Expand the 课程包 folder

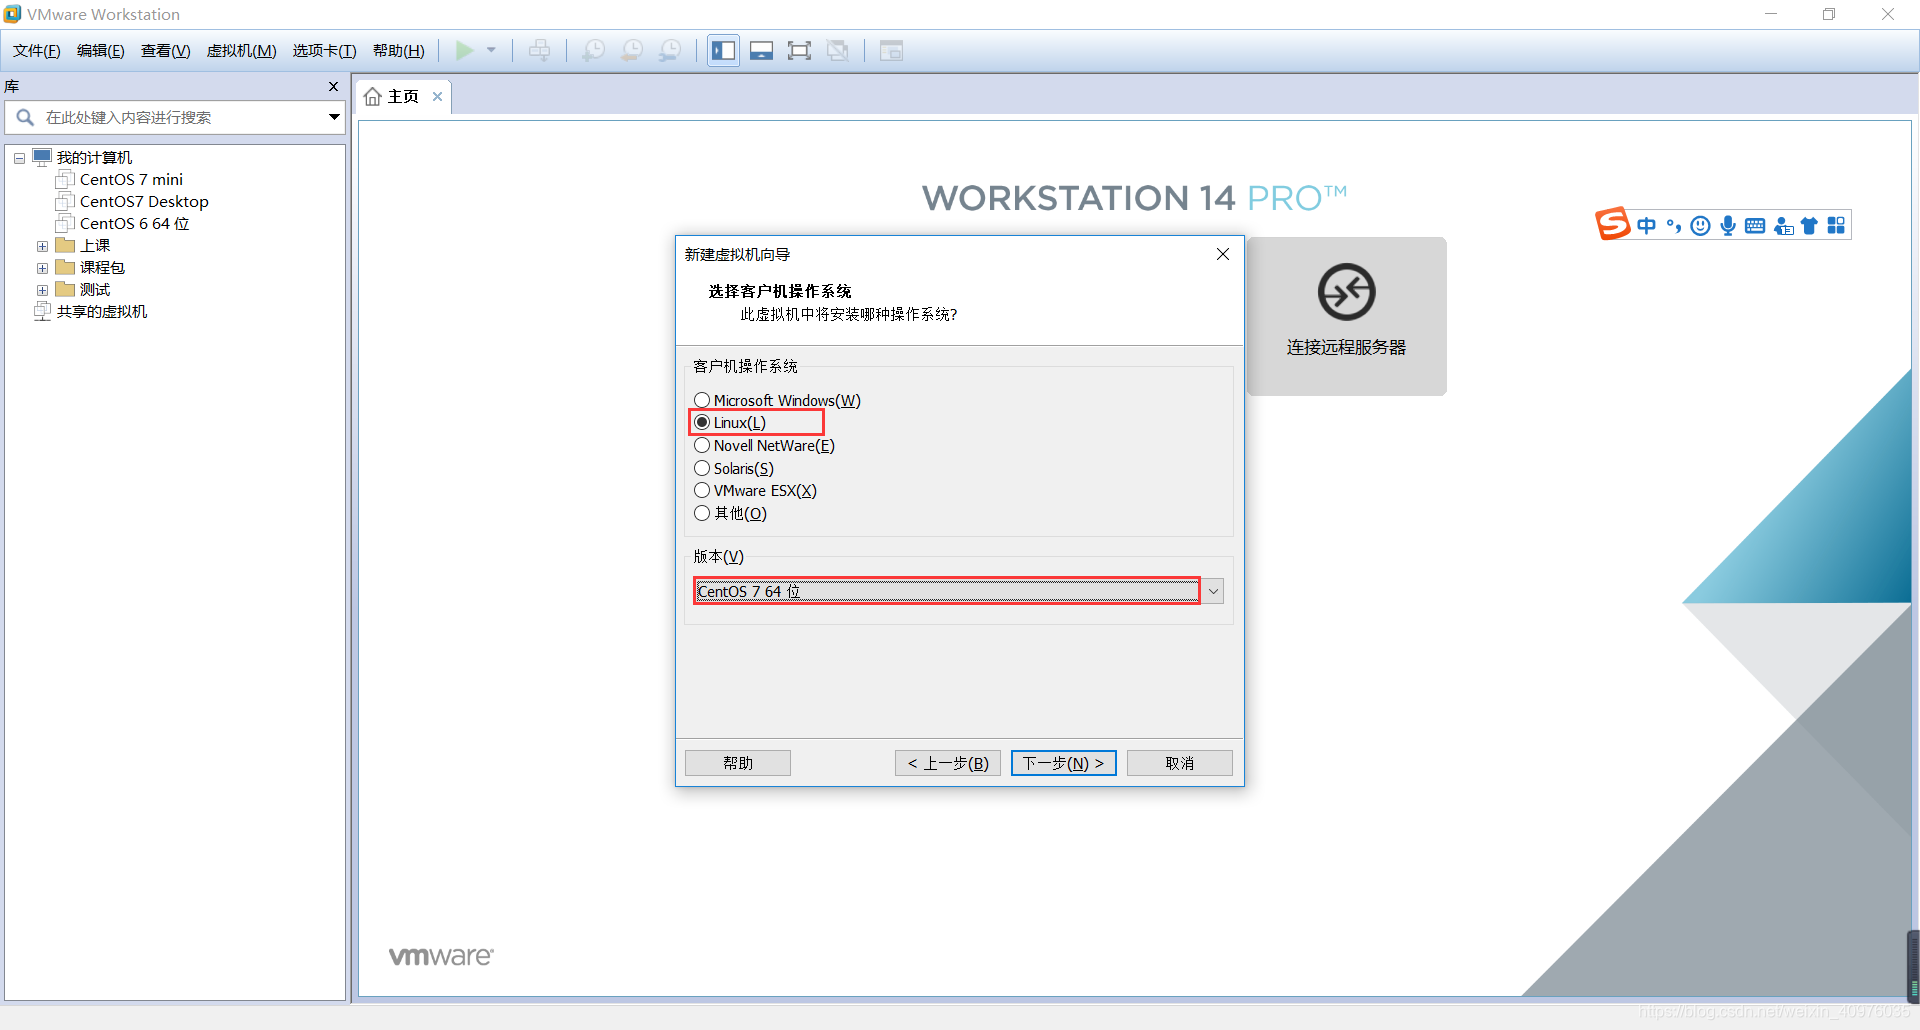point(42,268)
